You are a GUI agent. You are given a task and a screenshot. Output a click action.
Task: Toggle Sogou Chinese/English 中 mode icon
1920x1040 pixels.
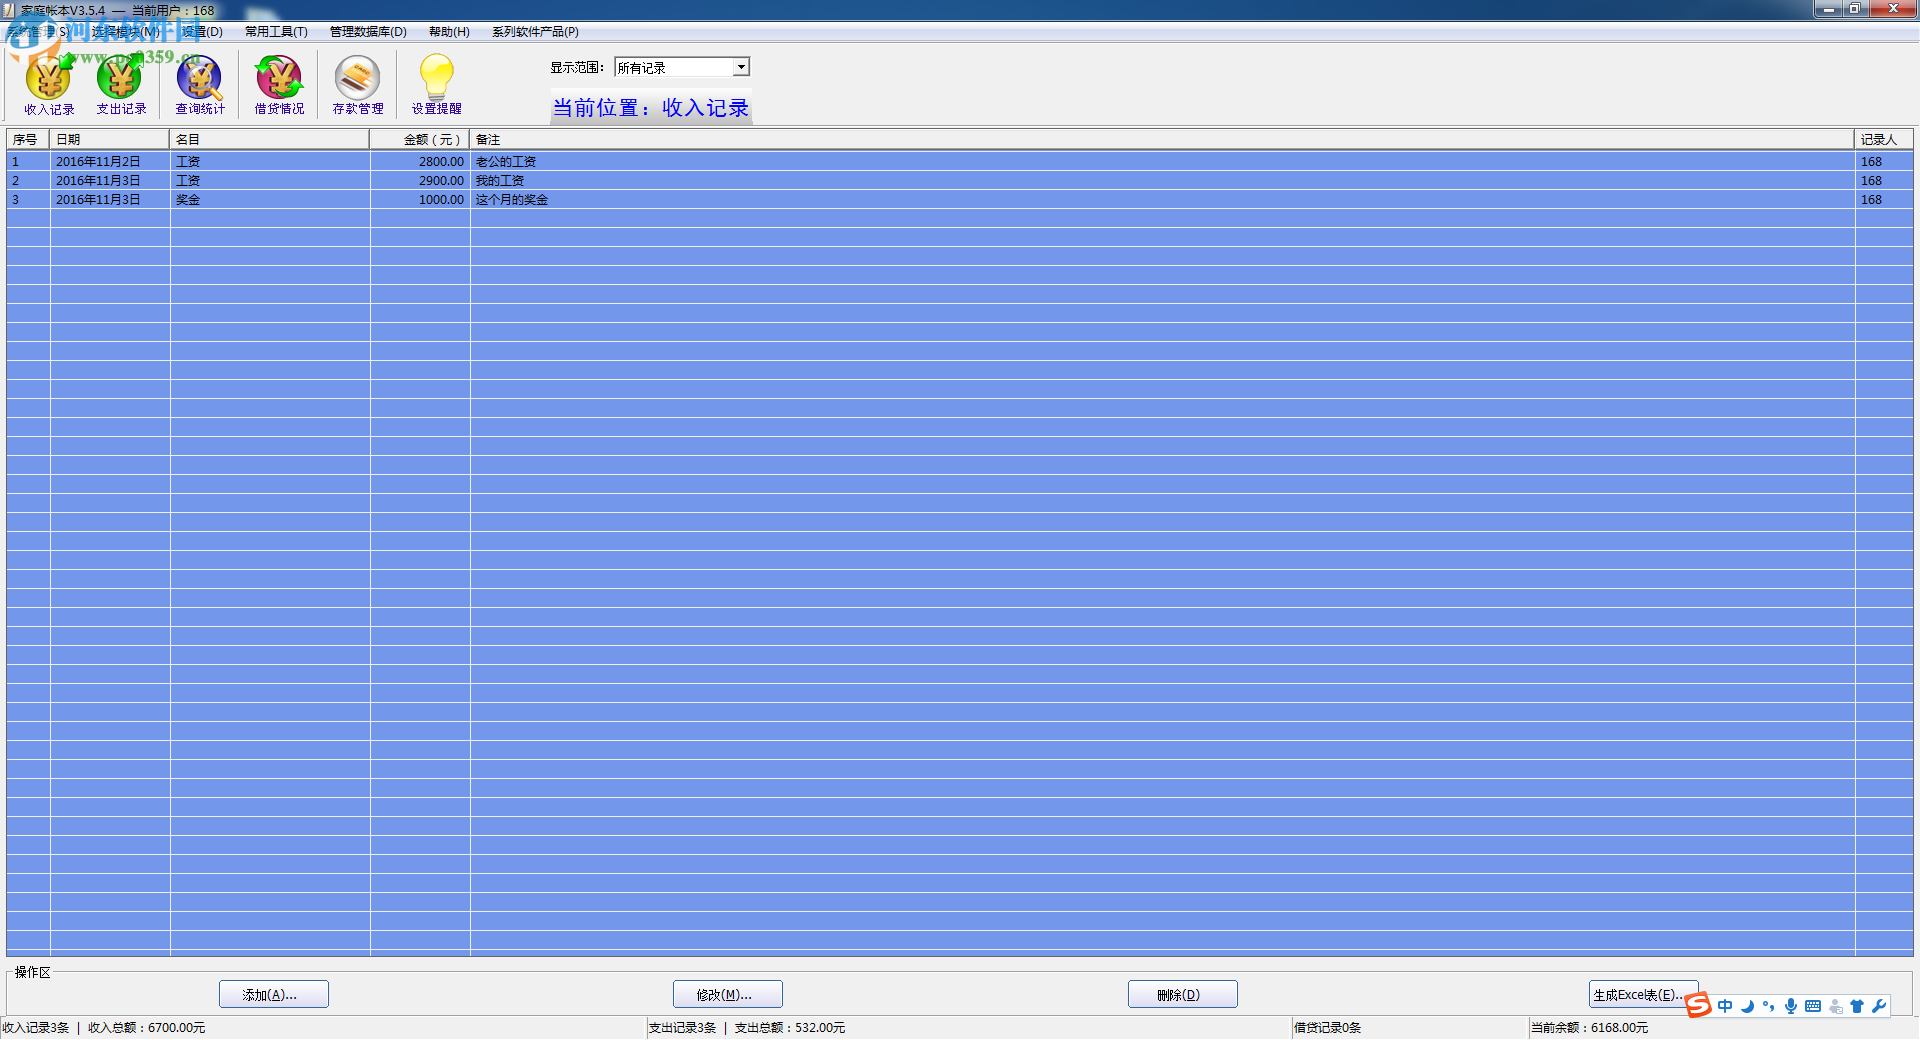[1725, 1006]
